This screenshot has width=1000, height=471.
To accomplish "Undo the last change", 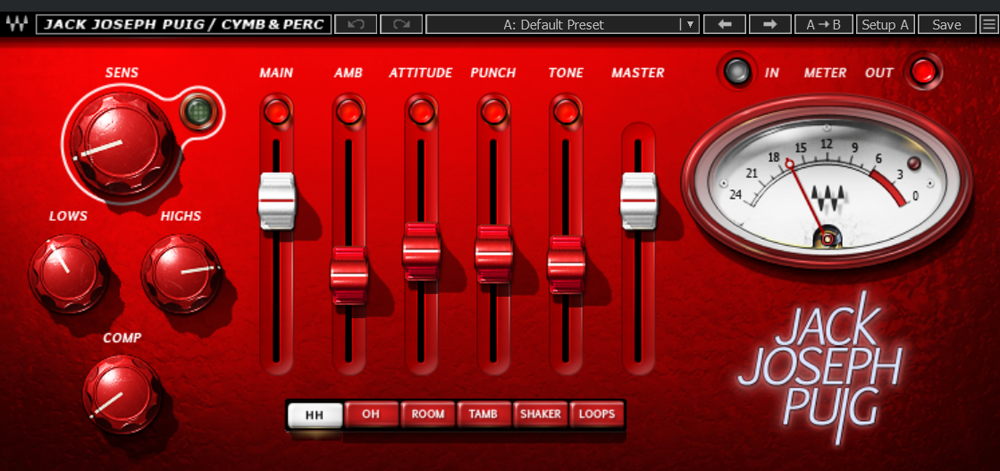I will (355, 25).
